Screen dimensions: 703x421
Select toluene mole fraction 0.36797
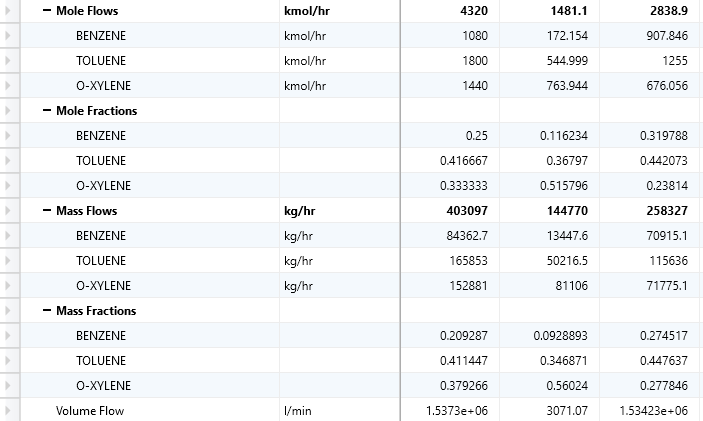coord(567,161)
